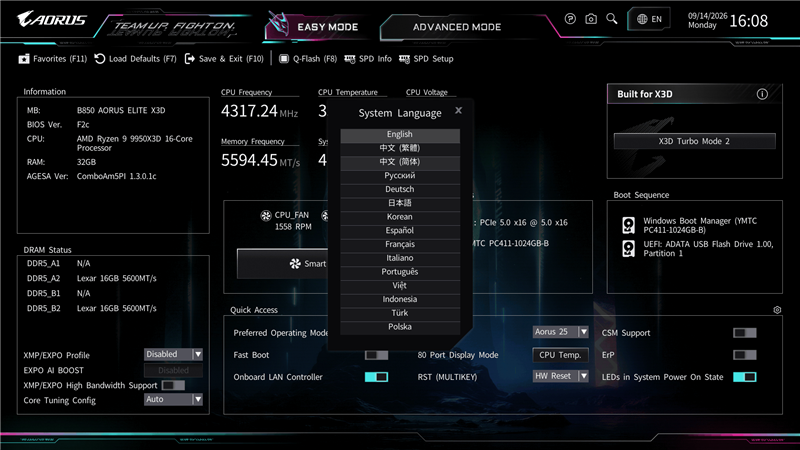
Task: Select Português language
Action: tap(400, 272)
